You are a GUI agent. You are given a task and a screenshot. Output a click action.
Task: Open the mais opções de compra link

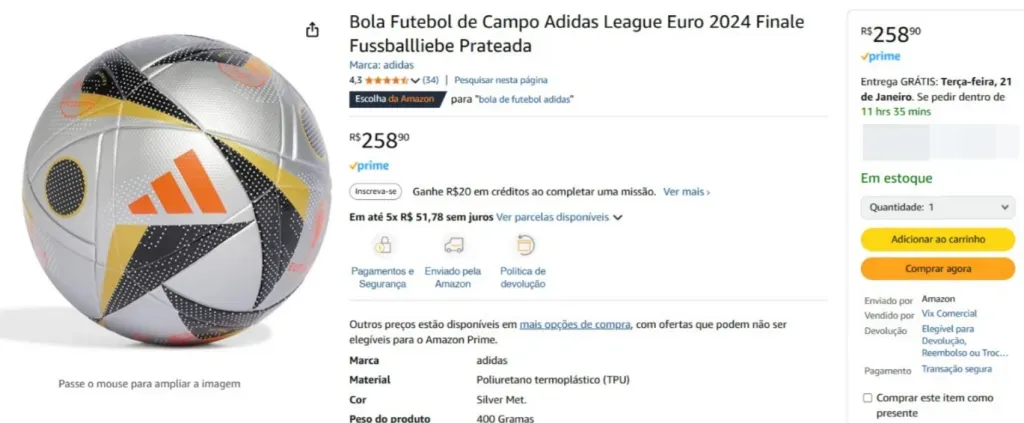(x=575, y=324)
